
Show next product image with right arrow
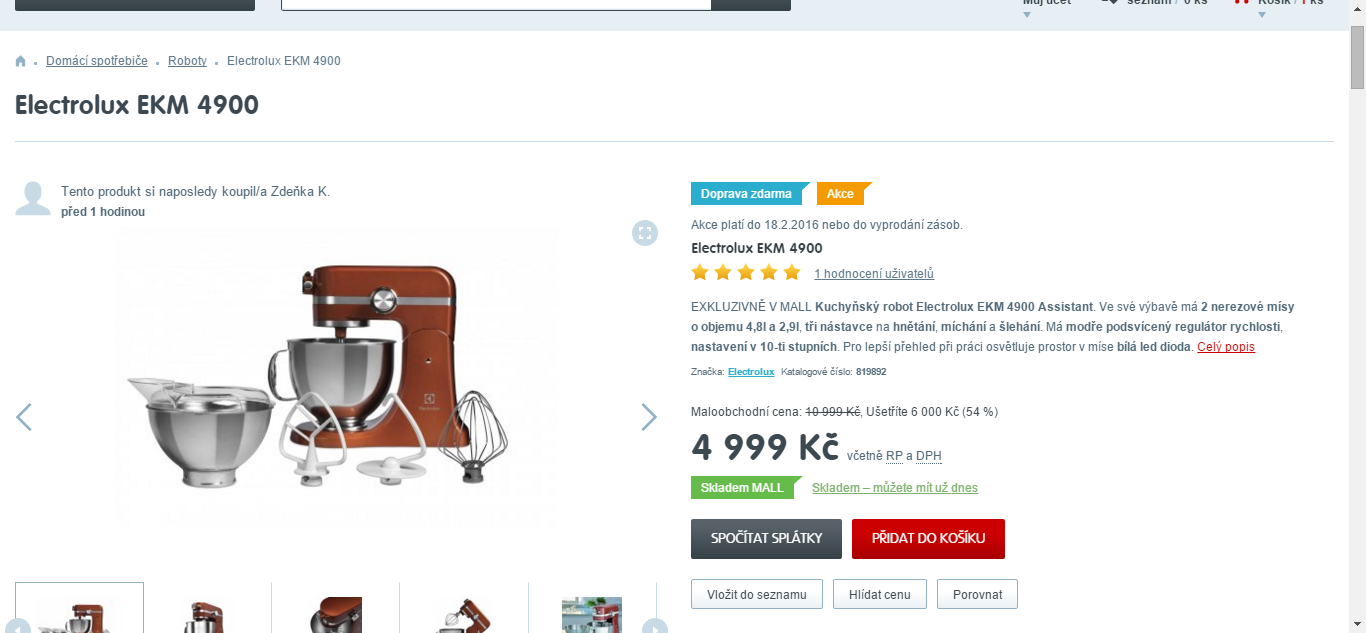tap(649, 417)
